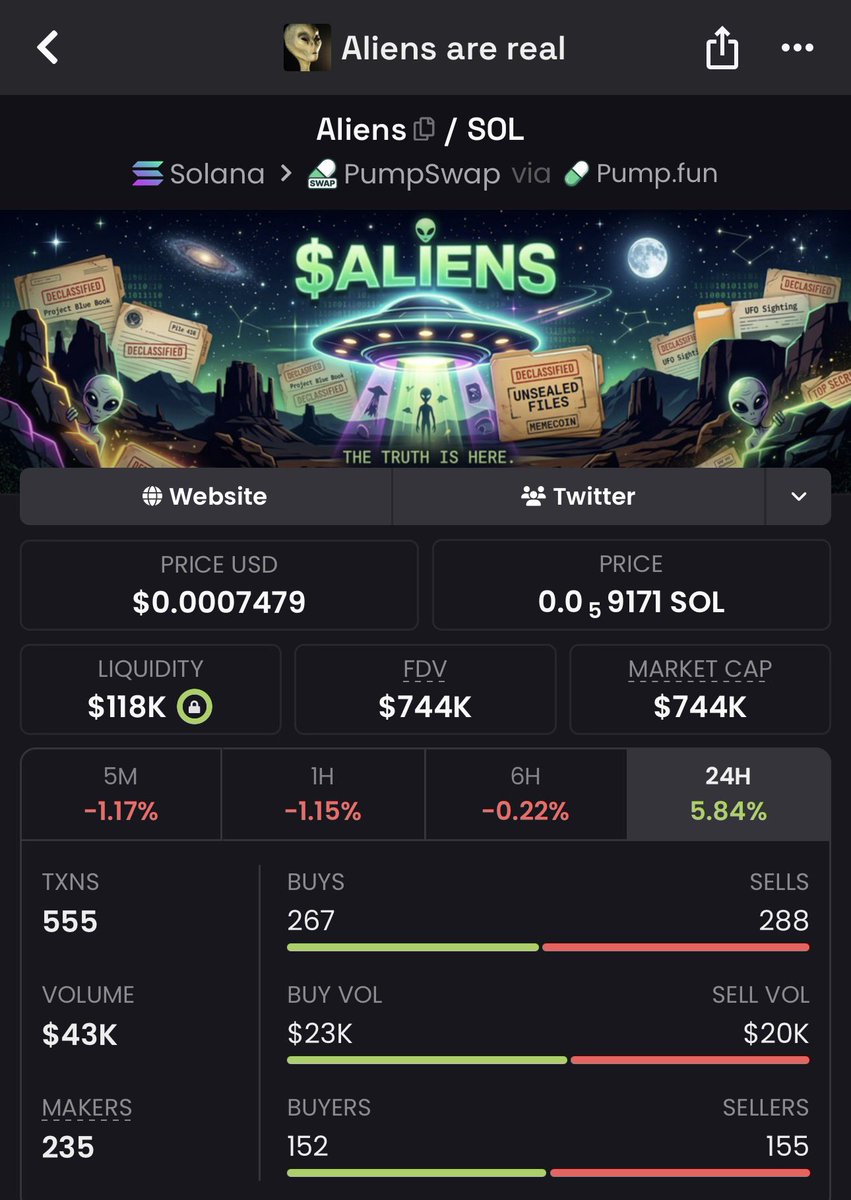Select the 24H timeframe tab

(x=728, y=794)
